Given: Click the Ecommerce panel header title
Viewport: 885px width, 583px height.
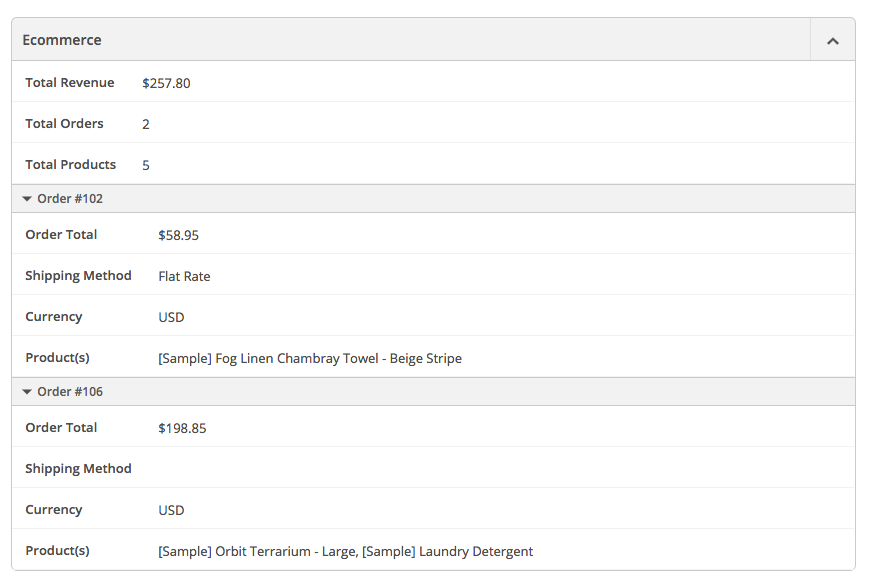Looking at the screenshot, I should (x=62, y=40).
